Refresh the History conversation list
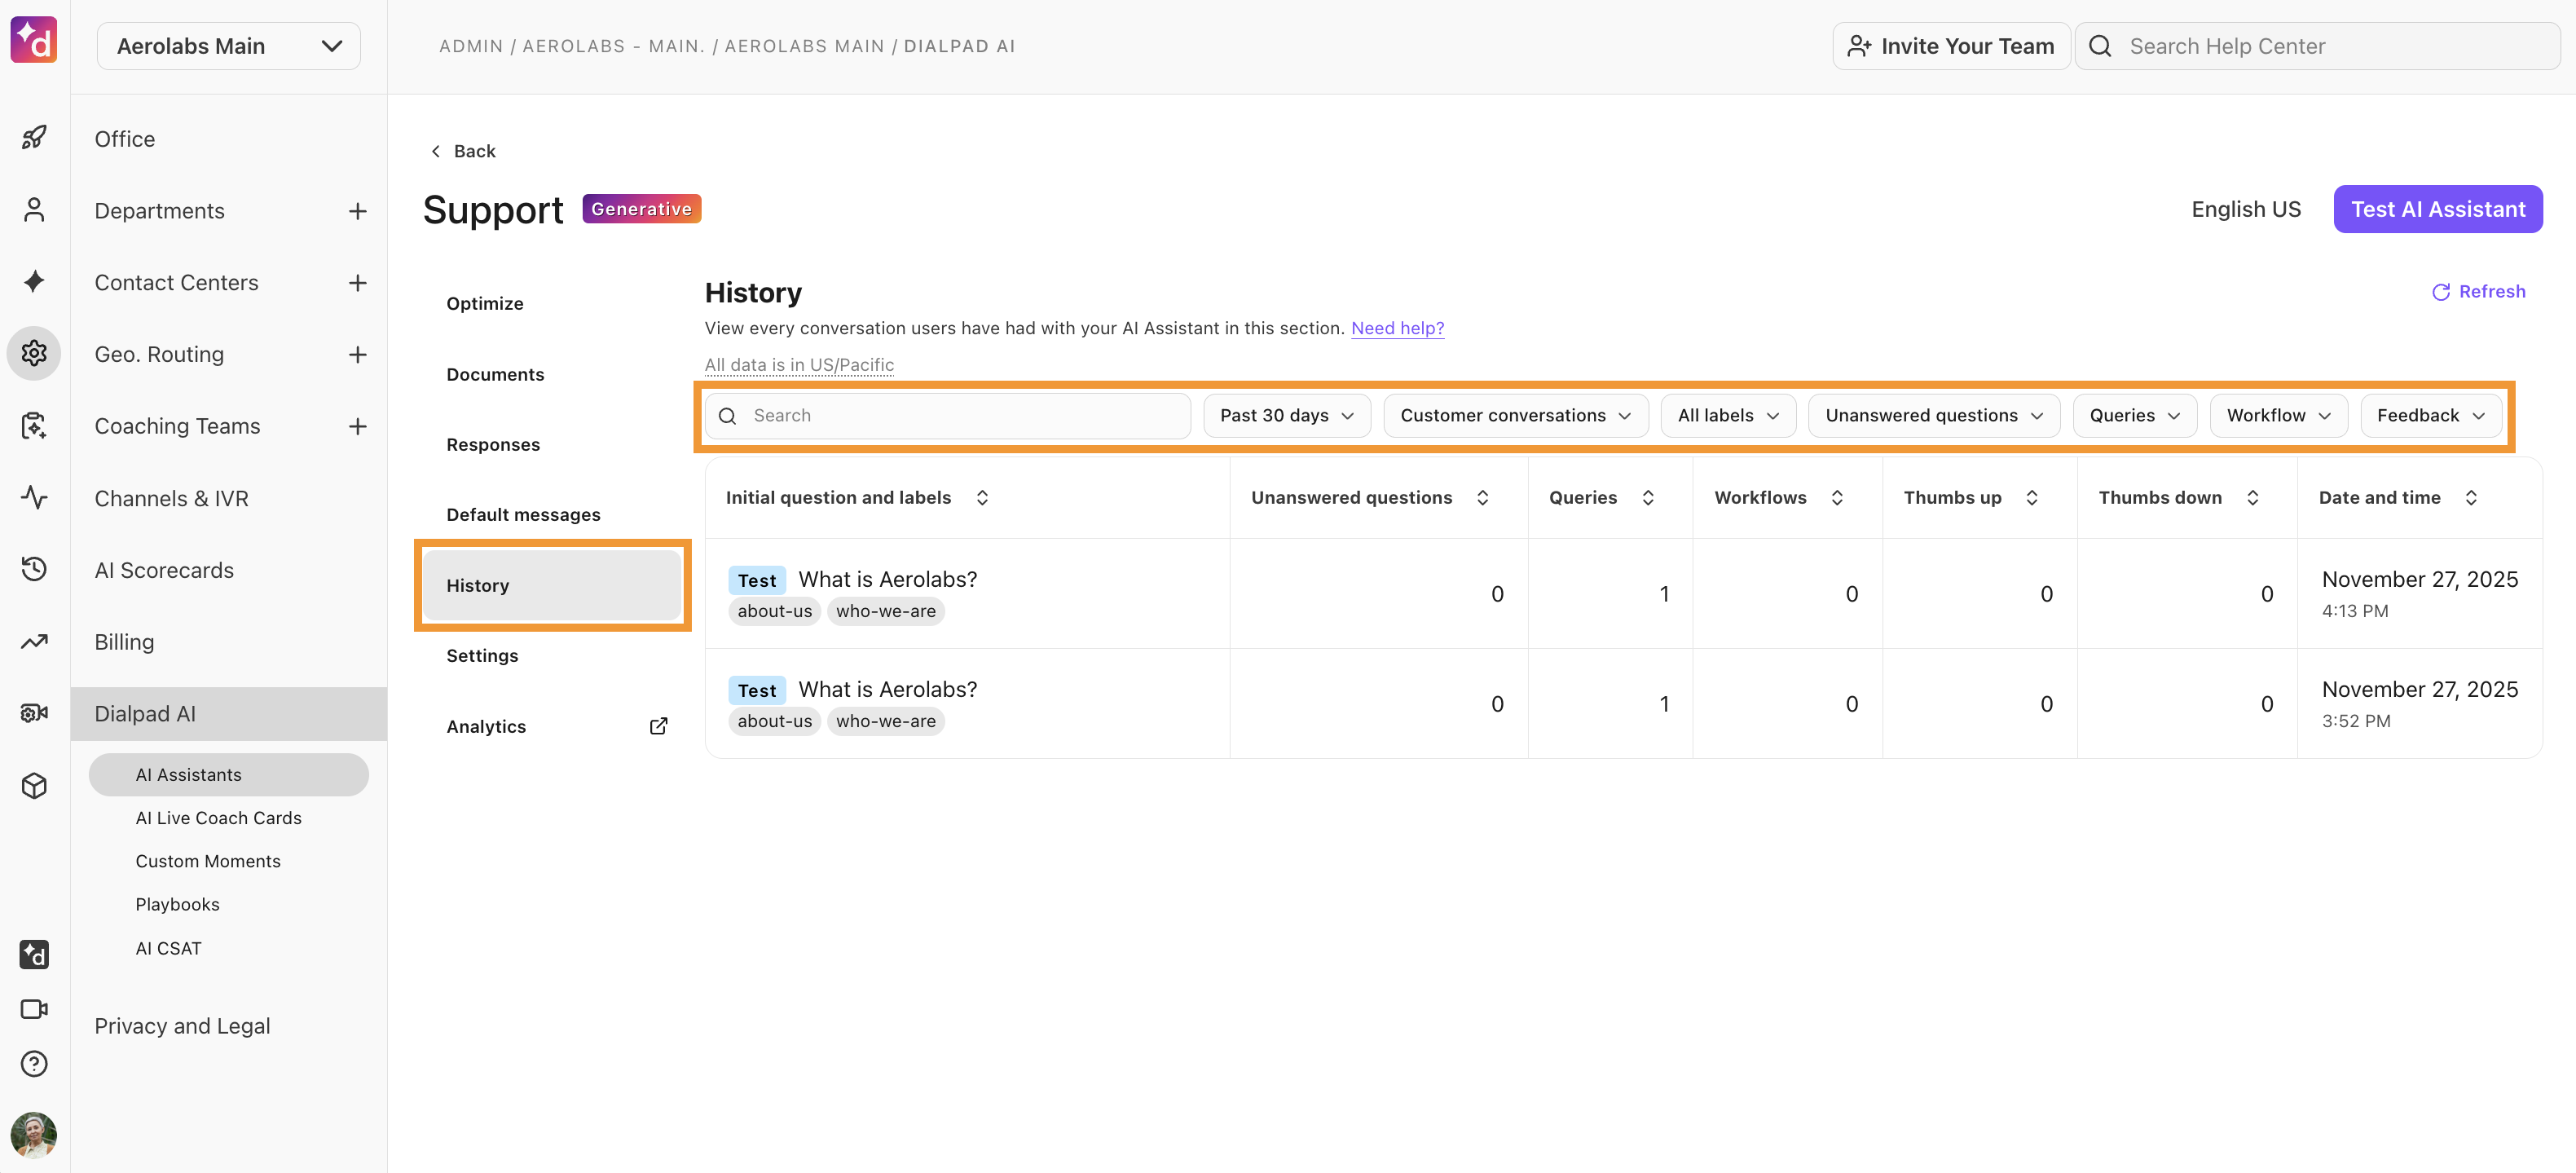This screenshot has width=2576, height=1173. tap(2479, 292)
